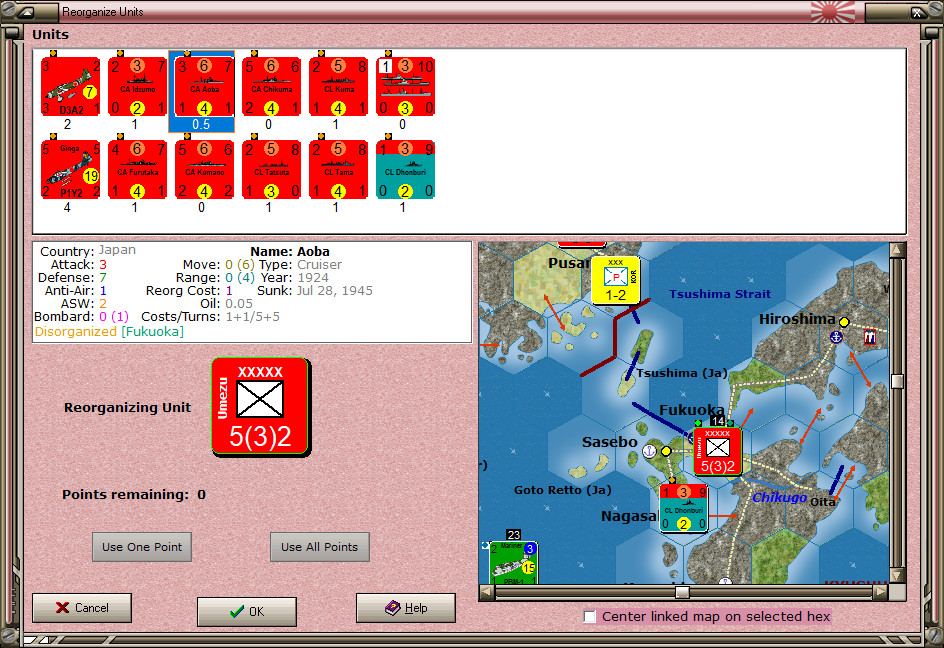This screenshot has height=648, width=944.
Task: Select the D3A2 aircraft unit counter
Action: tap(70, 86)
